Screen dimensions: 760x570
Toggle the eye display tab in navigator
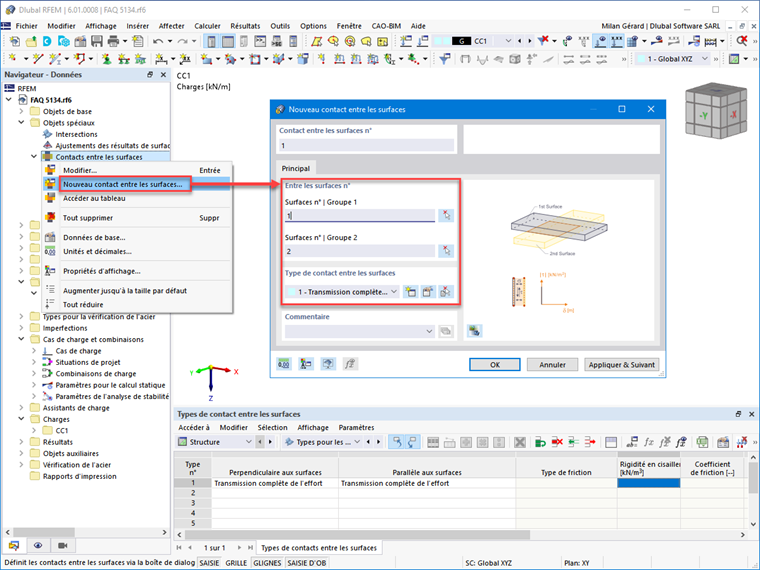coord(38,546)
